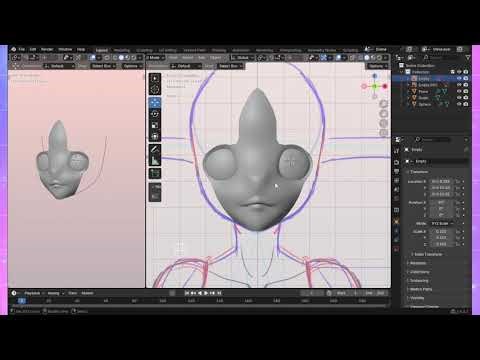480x360 pixels.
Task: Toggle visibility eye for Plane object
Action: (x=459, y=91)
